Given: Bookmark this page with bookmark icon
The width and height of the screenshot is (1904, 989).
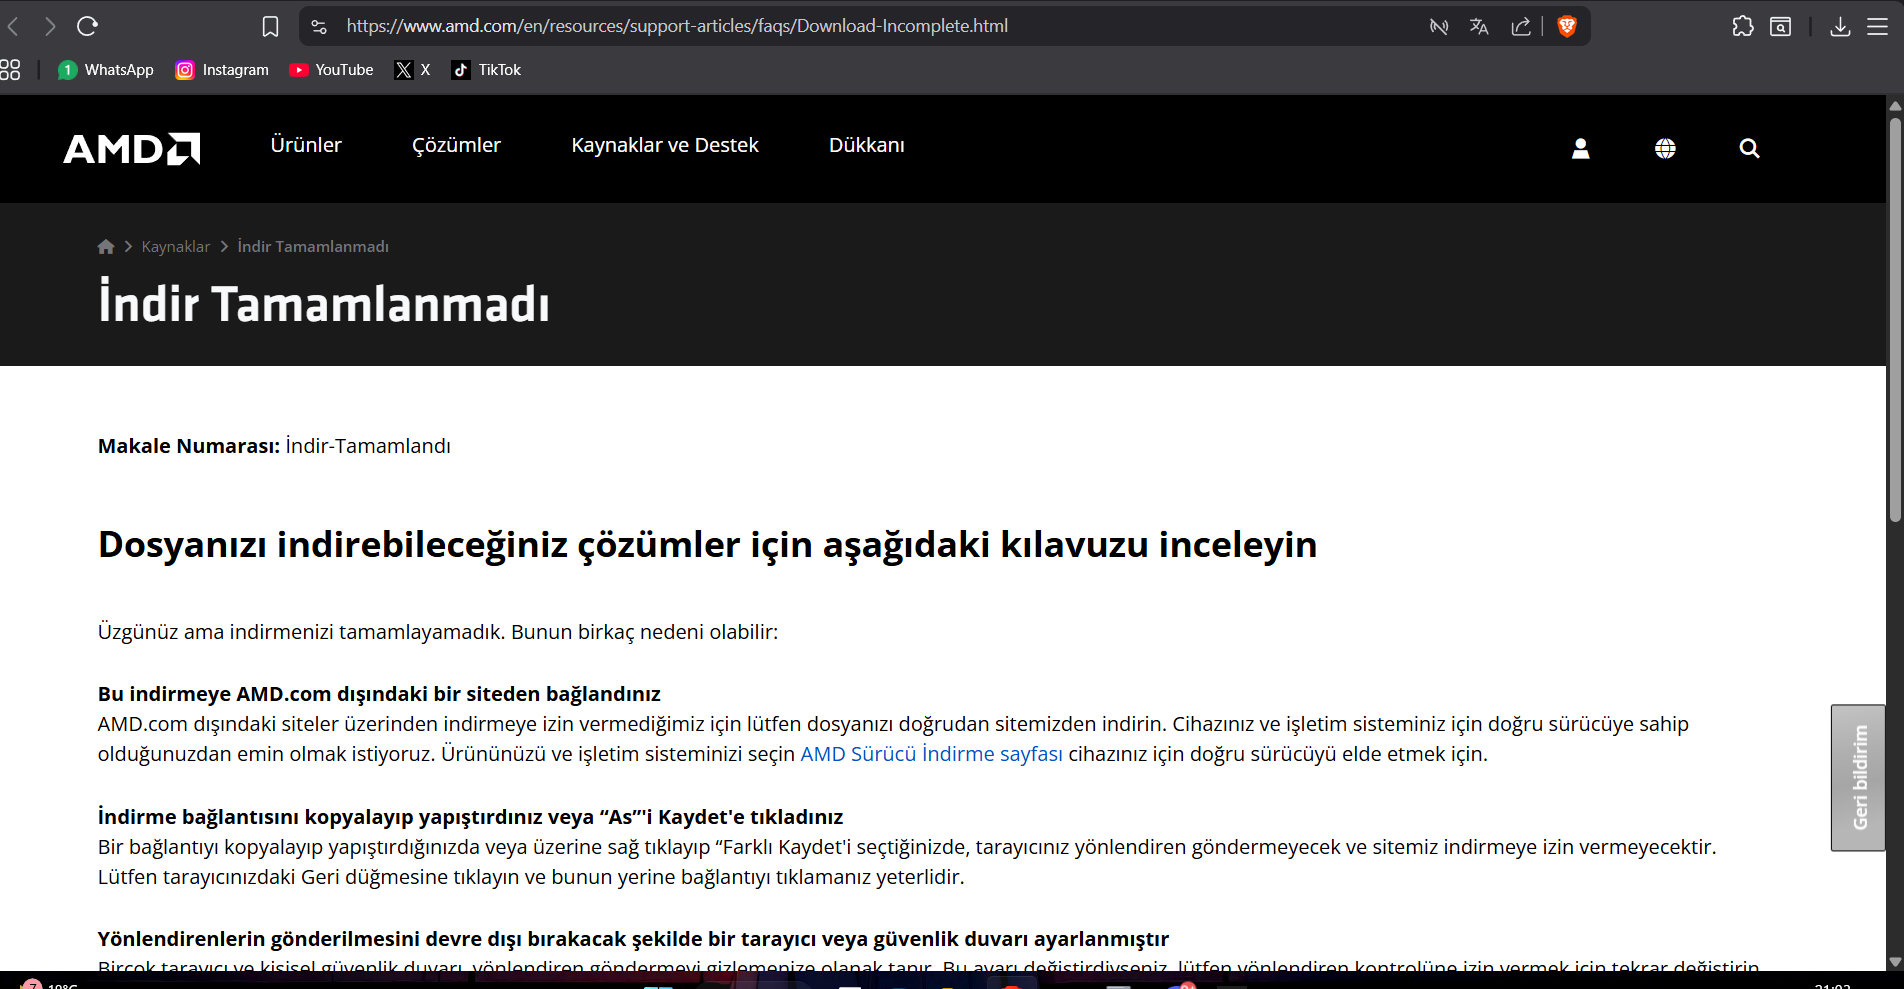Looking at the screenshot, I should pos(270,26).
